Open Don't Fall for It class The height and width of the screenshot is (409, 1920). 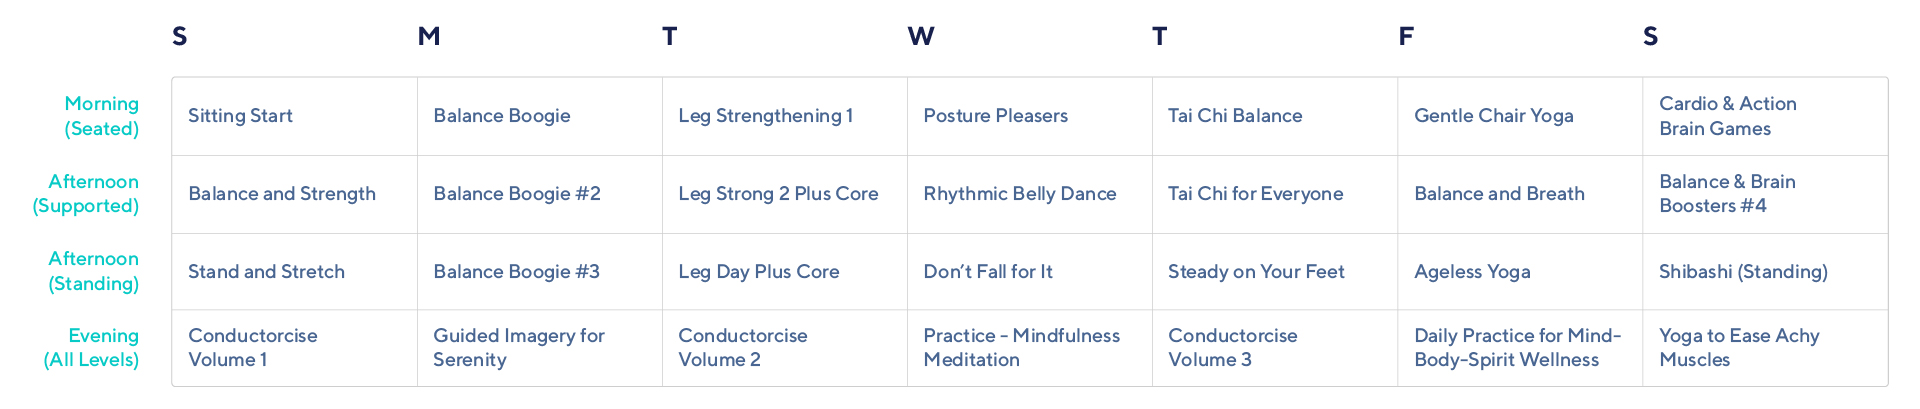987,272
